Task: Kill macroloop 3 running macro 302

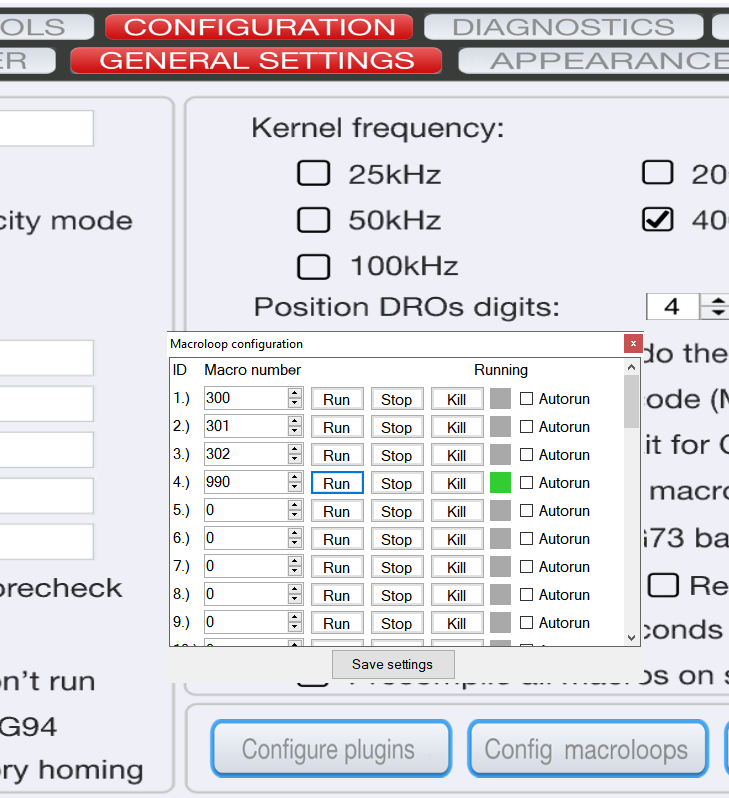Action: 456,455
